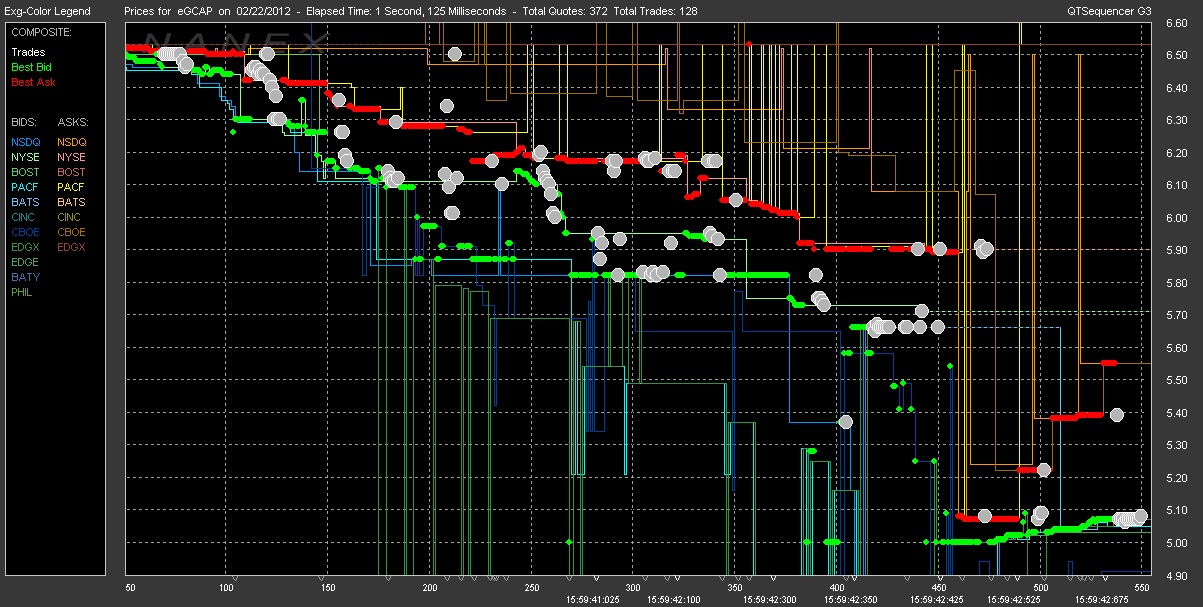Select Best Bid in the legend
The height and width of the screenshot is (607, 1203).
pyautogui.click(x=31, y=67)
